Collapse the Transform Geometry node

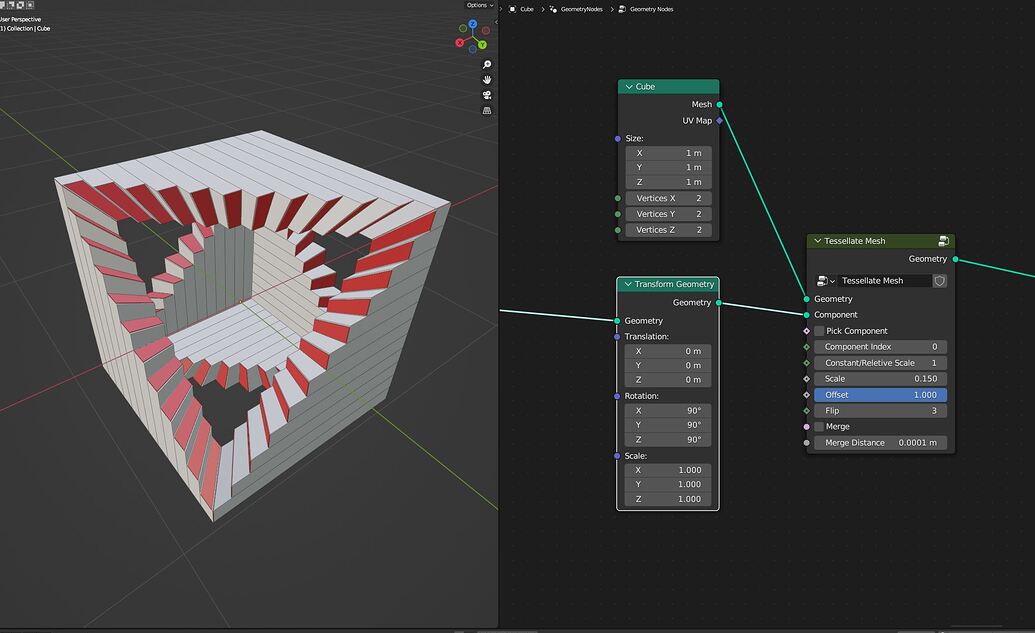tap(628, 284)
